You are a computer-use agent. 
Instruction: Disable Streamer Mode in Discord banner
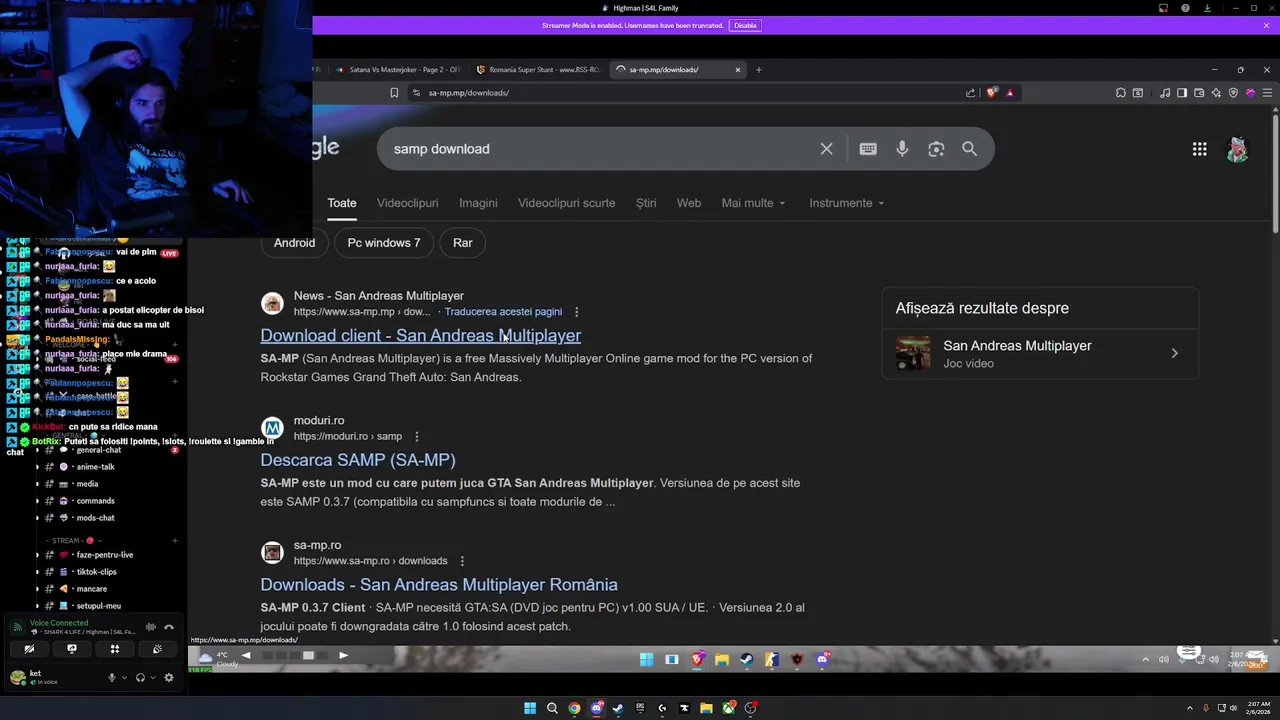(745, 25)
